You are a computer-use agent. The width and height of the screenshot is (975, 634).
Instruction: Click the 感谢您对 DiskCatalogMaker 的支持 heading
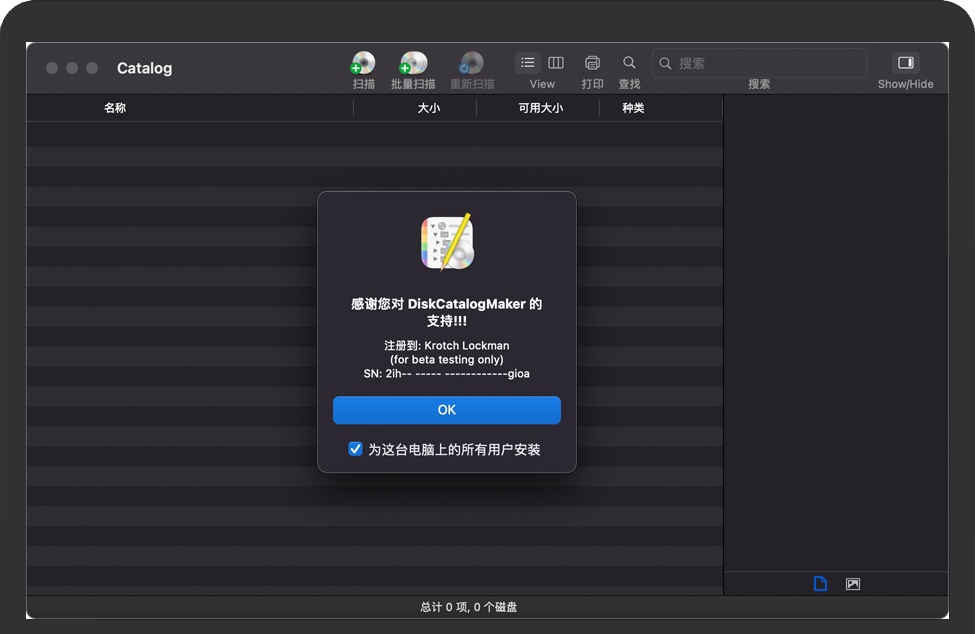coord(446,312)
